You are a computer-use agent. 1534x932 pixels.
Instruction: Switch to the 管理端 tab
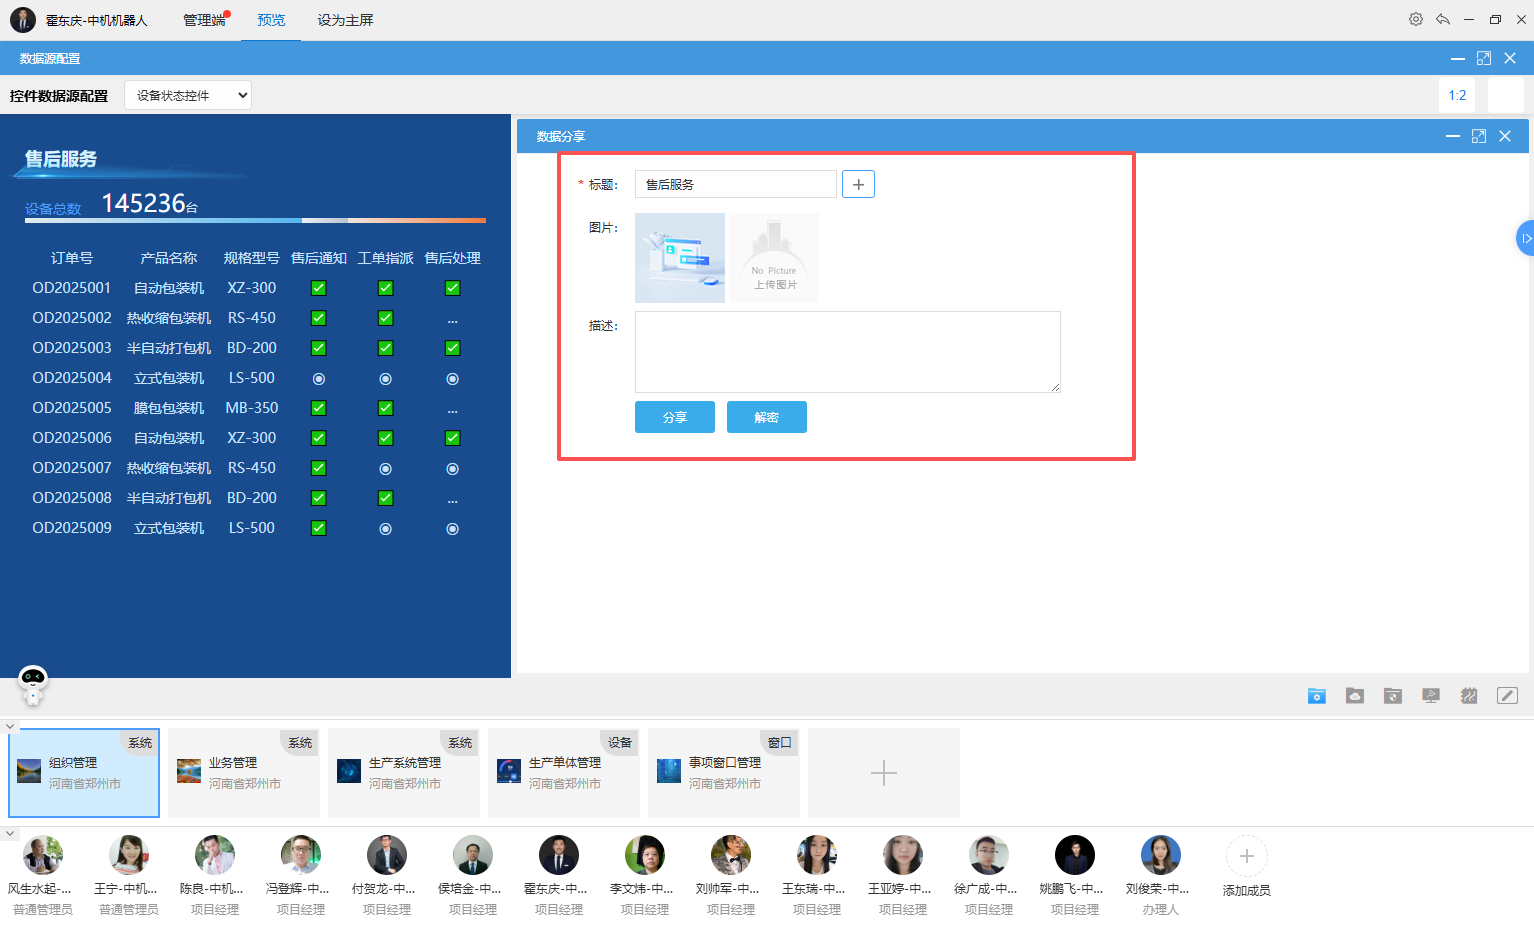(204, 20)
